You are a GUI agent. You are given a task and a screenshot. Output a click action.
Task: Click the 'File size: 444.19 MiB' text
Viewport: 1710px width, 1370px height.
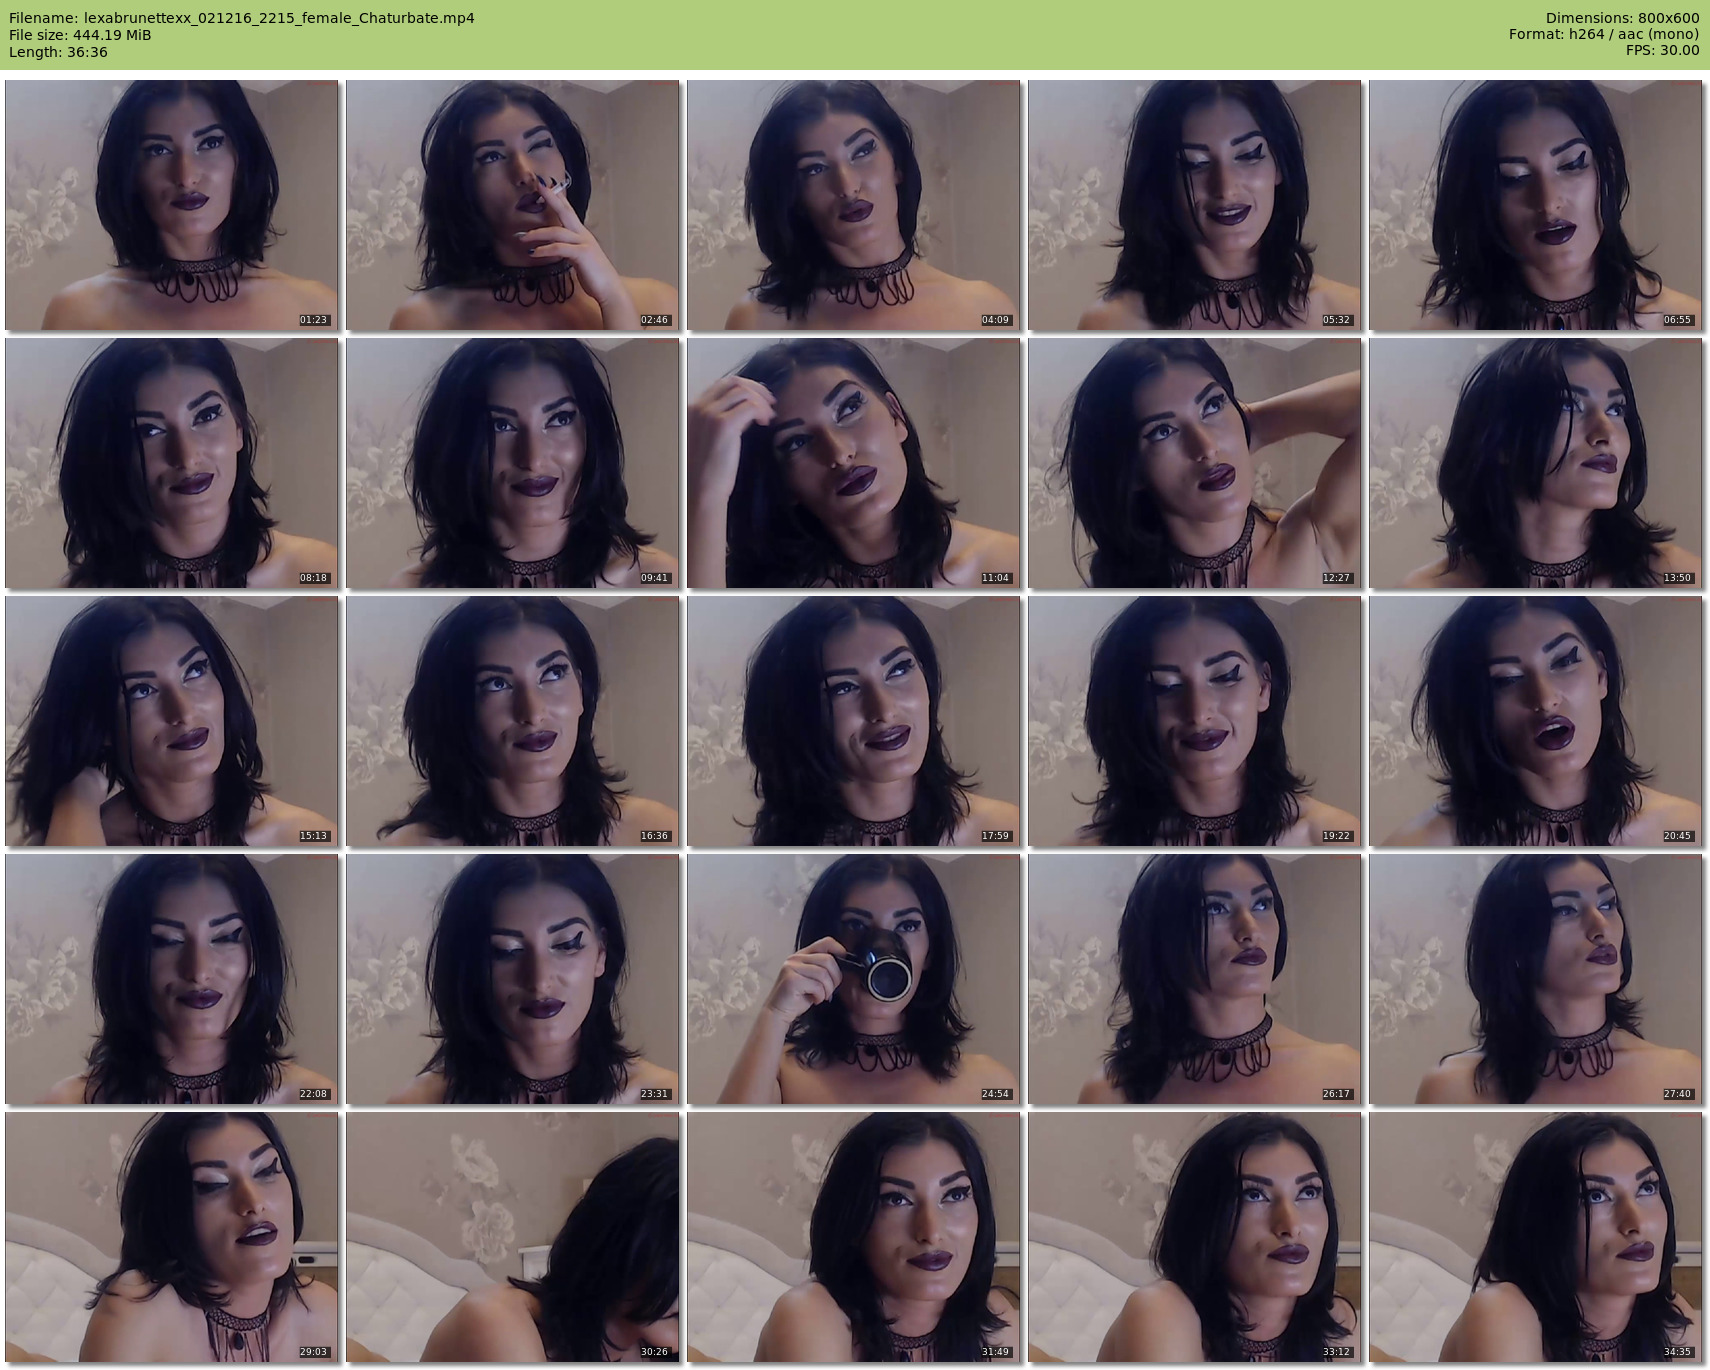[x=80, y=35]
